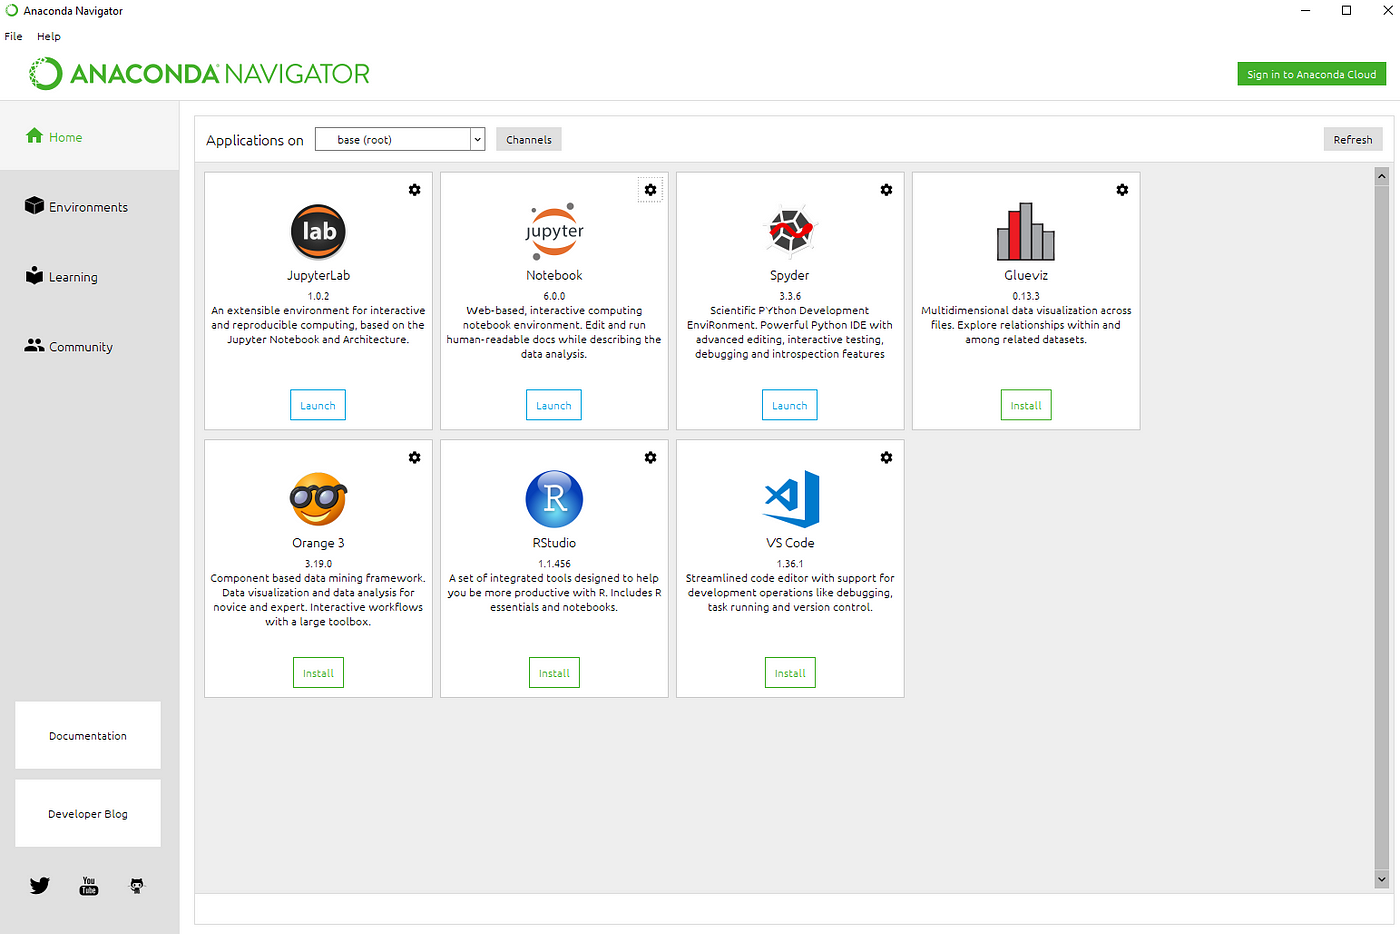Screen dimensions: 1400x934
Task: Open Spyder gear options icon
Action: click(x=886, y=190)
